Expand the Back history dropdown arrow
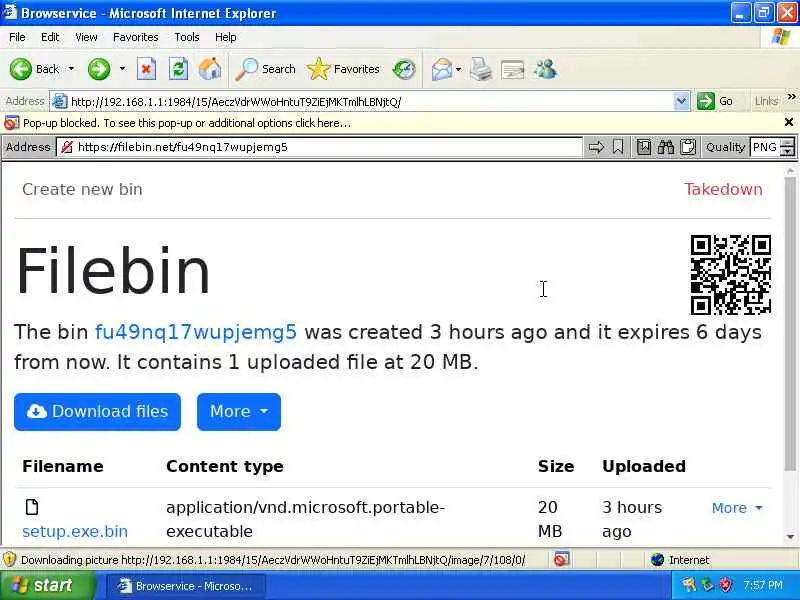 pyautogui.click(x=71, y=69)
